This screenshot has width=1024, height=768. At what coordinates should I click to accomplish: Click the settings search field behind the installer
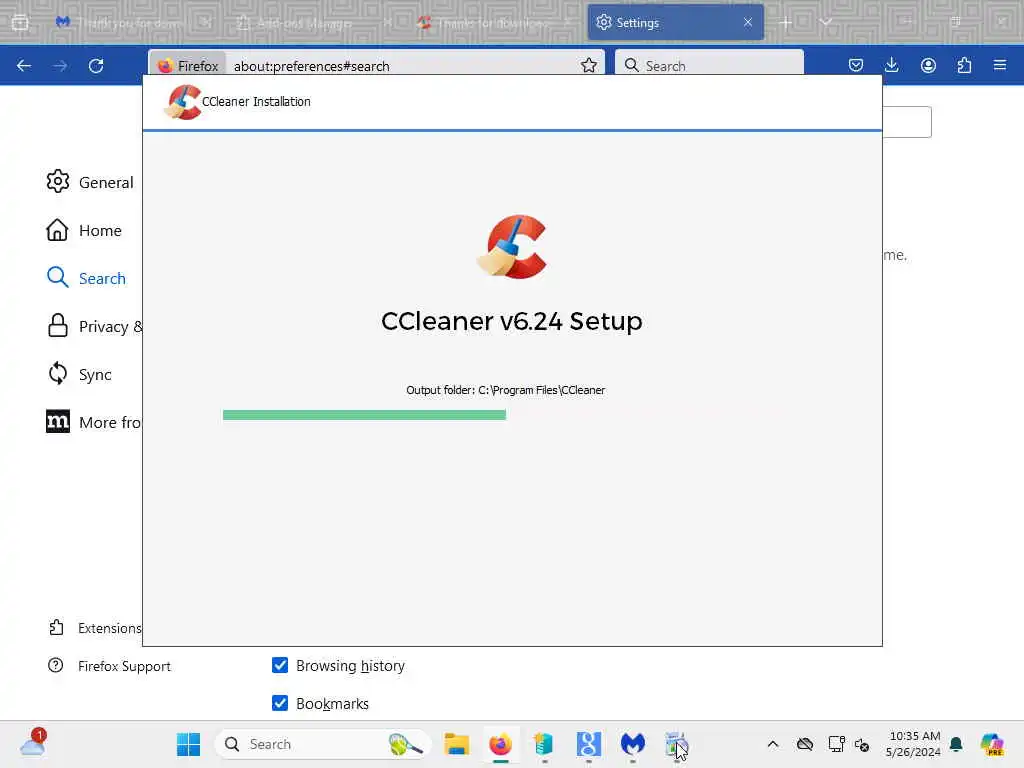coord(907,122)
